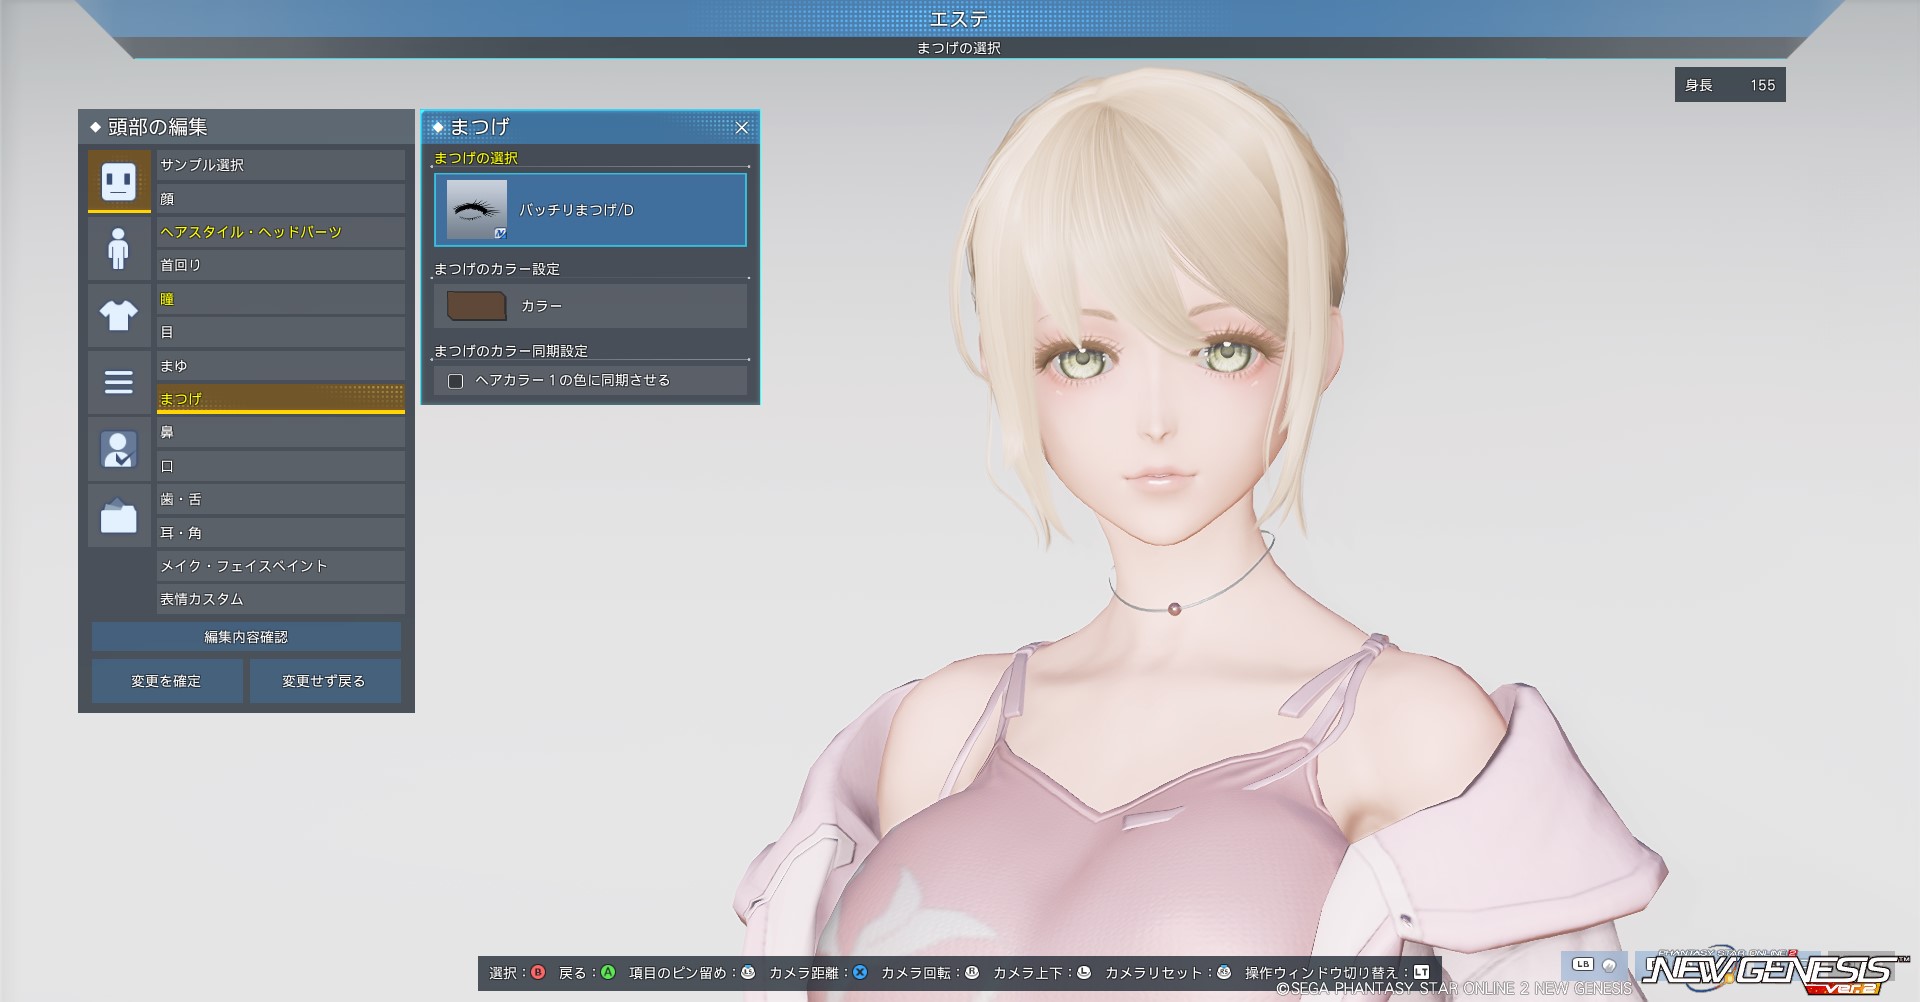Click the camera rotate R-stick icon
This screenshot has width=1920, height=1002.
(972, 972)
